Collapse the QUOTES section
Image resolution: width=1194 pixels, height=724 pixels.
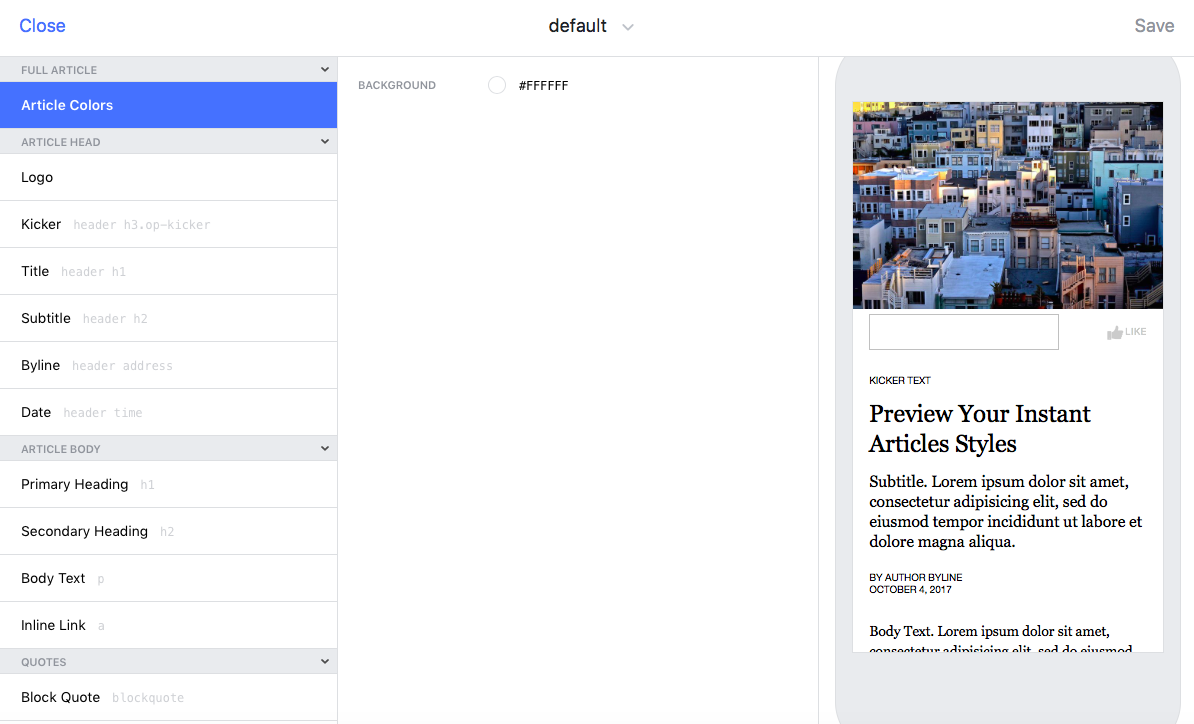(x=324, y=661)
